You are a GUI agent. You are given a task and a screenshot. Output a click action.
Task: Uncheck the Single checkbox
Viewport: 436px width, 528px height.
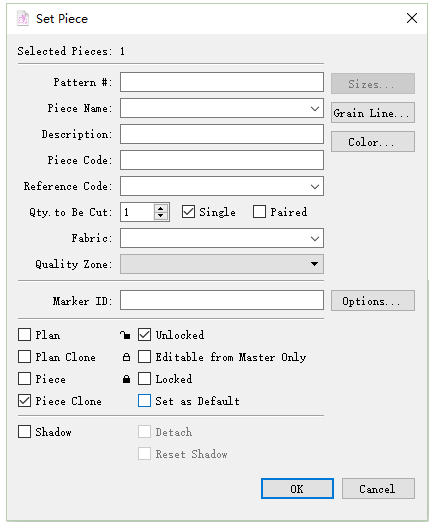(x=188, y=212)
